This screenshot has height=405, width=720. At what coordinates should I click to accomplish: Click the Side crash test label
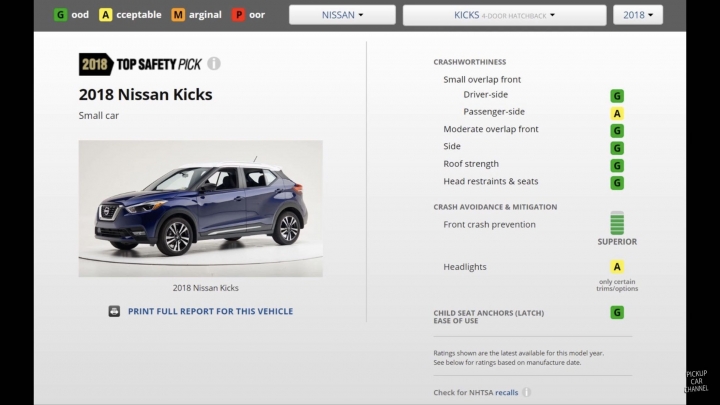pos(452,146)
